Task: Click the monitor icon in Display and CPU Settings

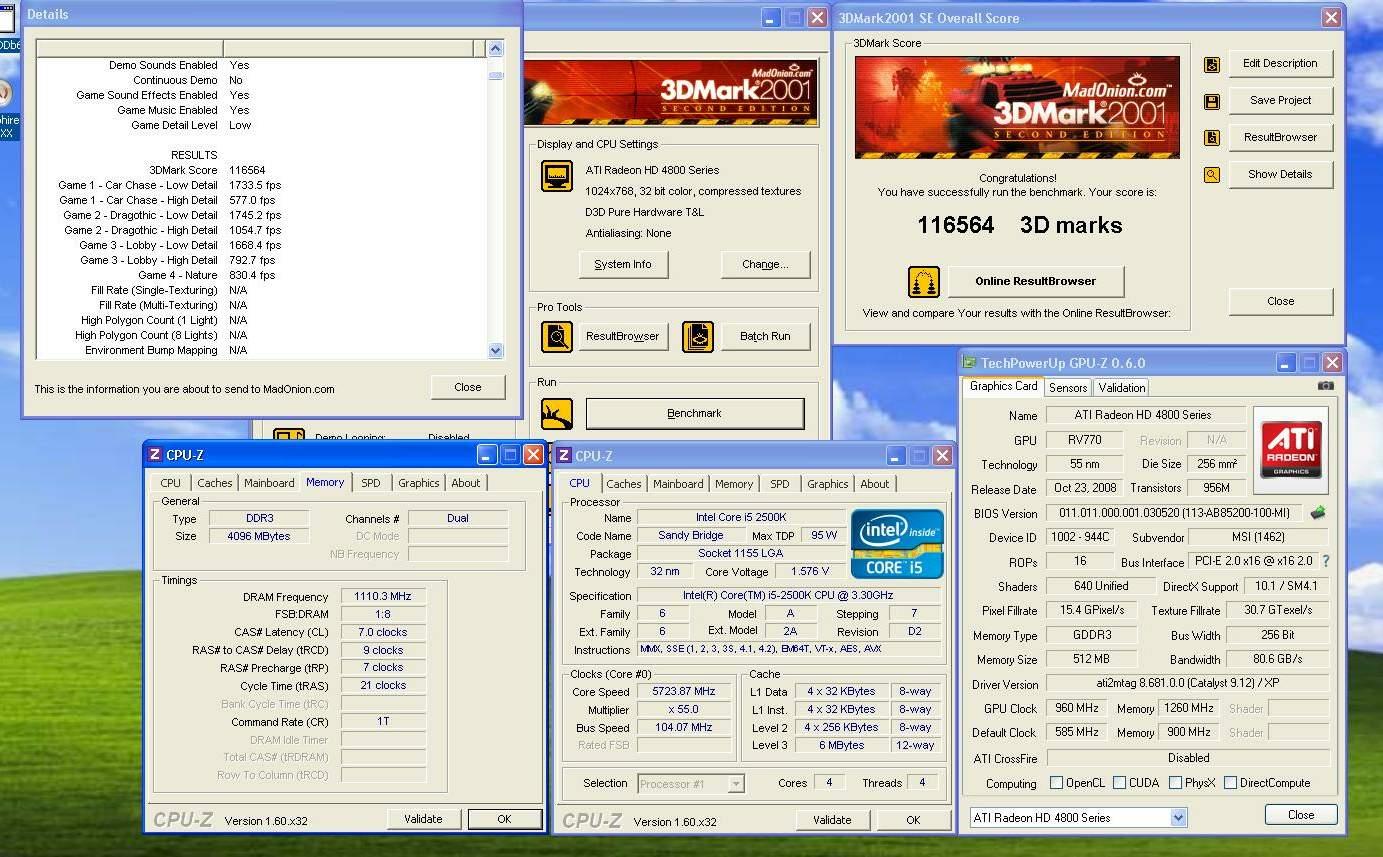Action: (x=557, y=176)
